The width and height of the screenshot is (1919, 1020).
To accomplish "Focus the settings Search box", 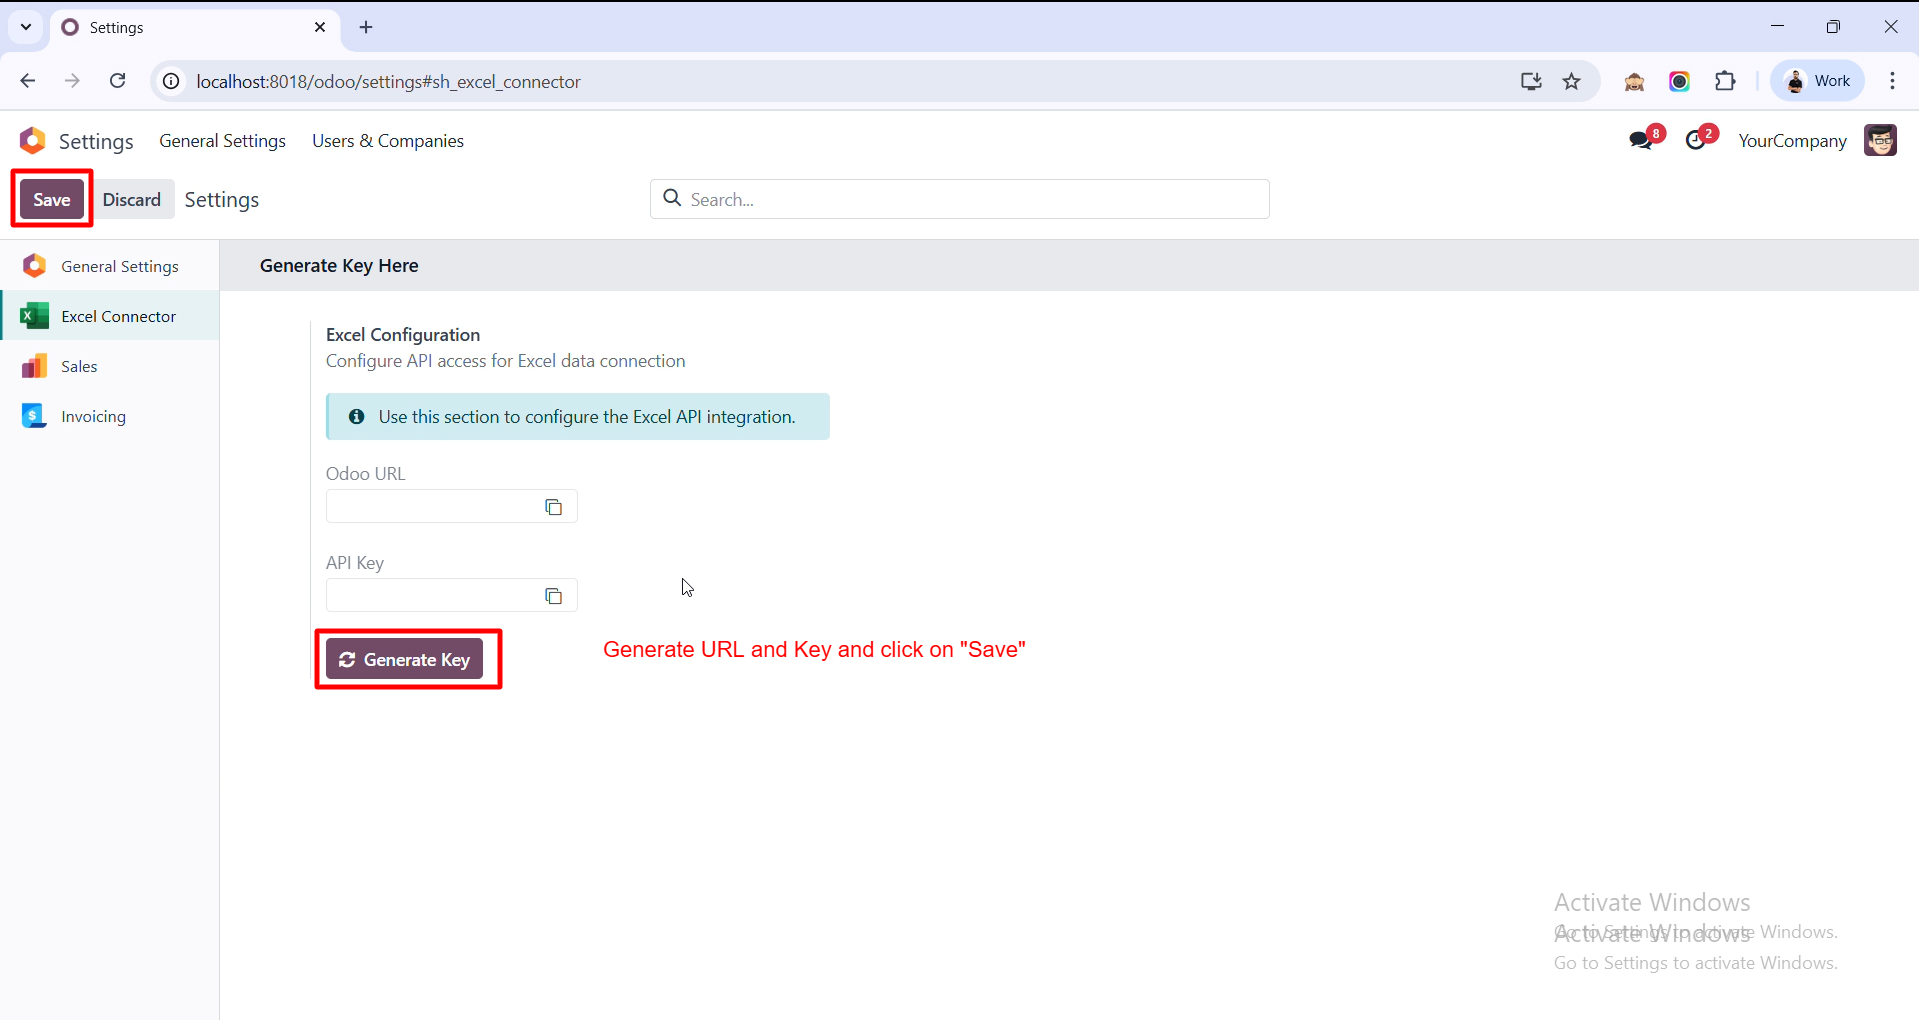I will pos(960,199).
